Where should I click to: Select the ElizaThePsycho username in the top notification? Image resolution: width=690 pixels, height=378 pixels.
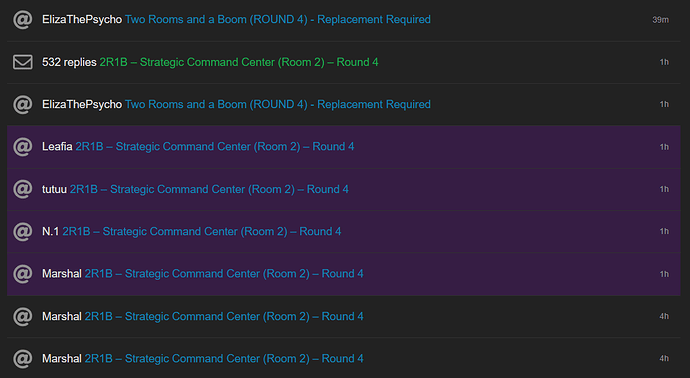click(x=82, y=20)
